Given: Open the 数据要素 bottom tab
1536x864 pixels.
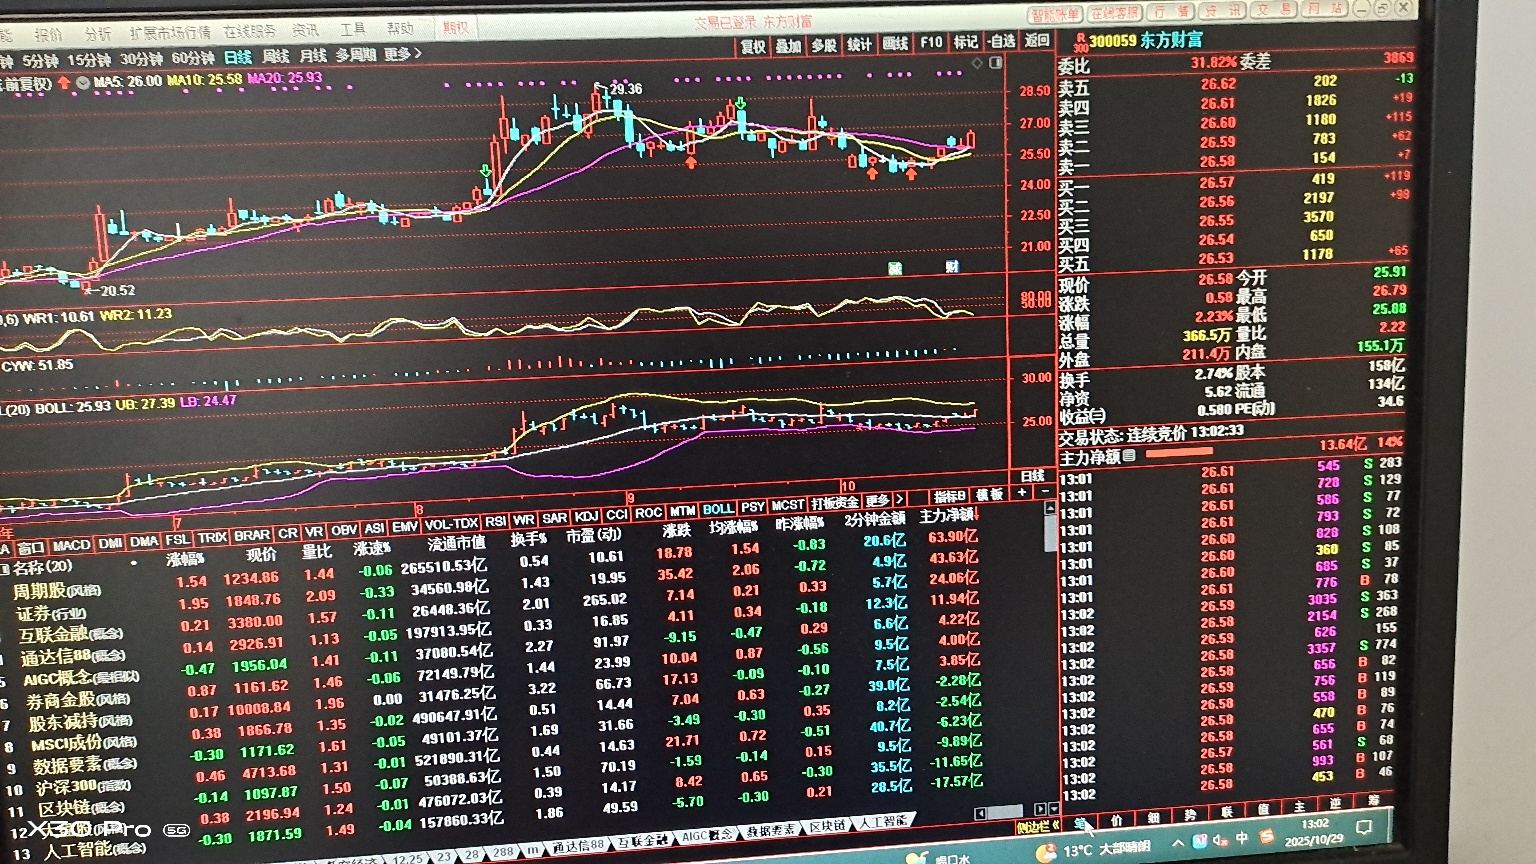Looking at the screenshot, I should [x=771, y=831].
